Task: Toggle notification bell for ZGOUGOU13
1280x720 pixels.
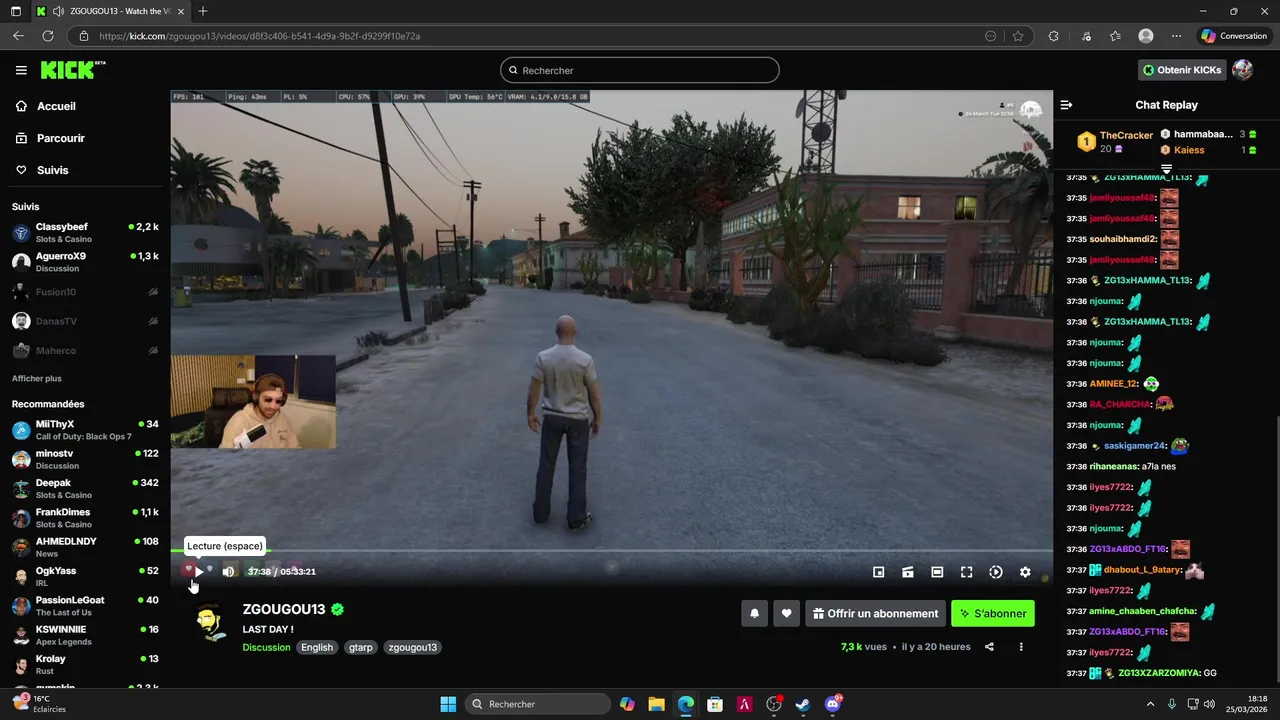Action: click(755, 614)
